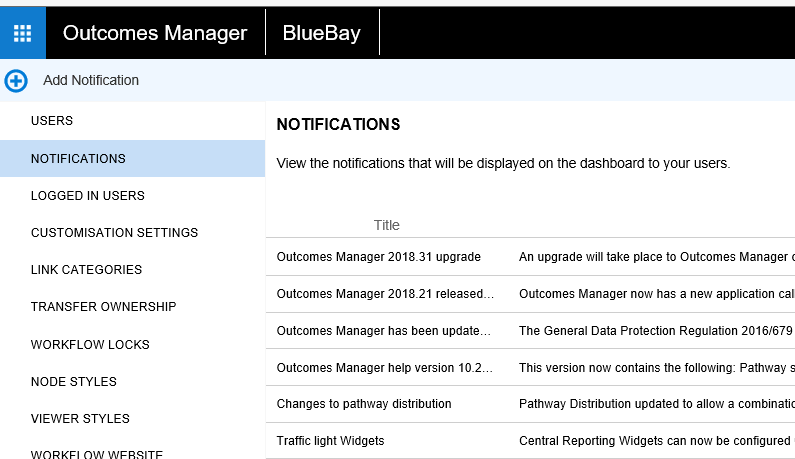Select Viewer Styles in sidebar
Screen dimensions: 795x459
80,419
